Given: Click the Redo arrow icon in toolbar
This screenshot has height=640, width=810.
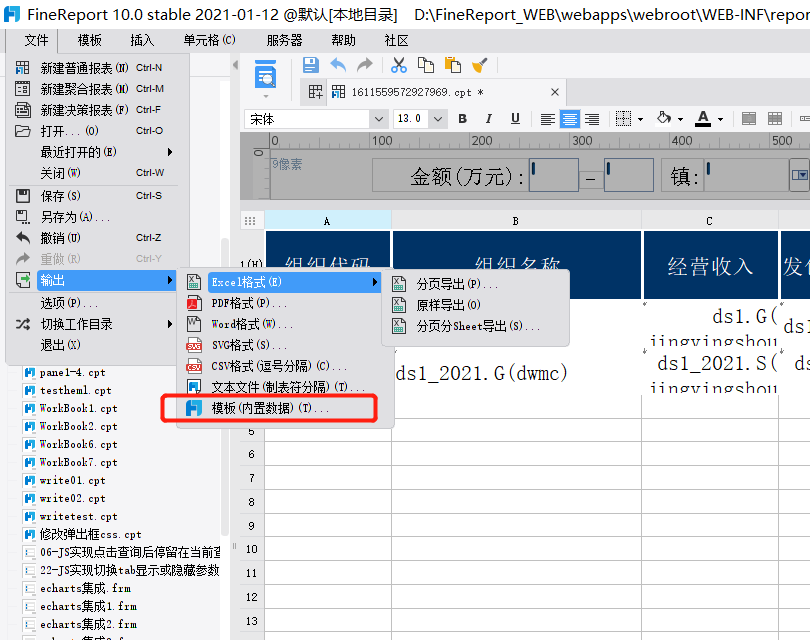Looking at the screenshot, I should coord(365,65).
